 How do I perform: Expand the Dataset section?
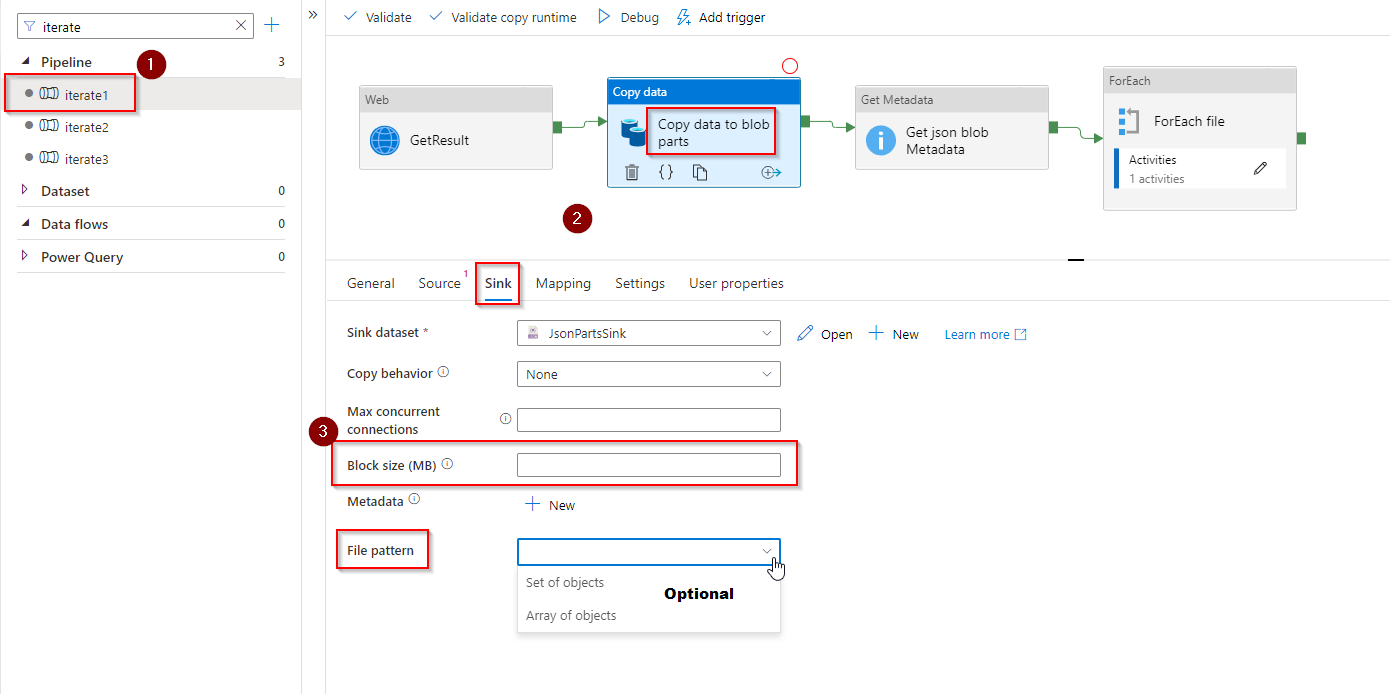26,190
